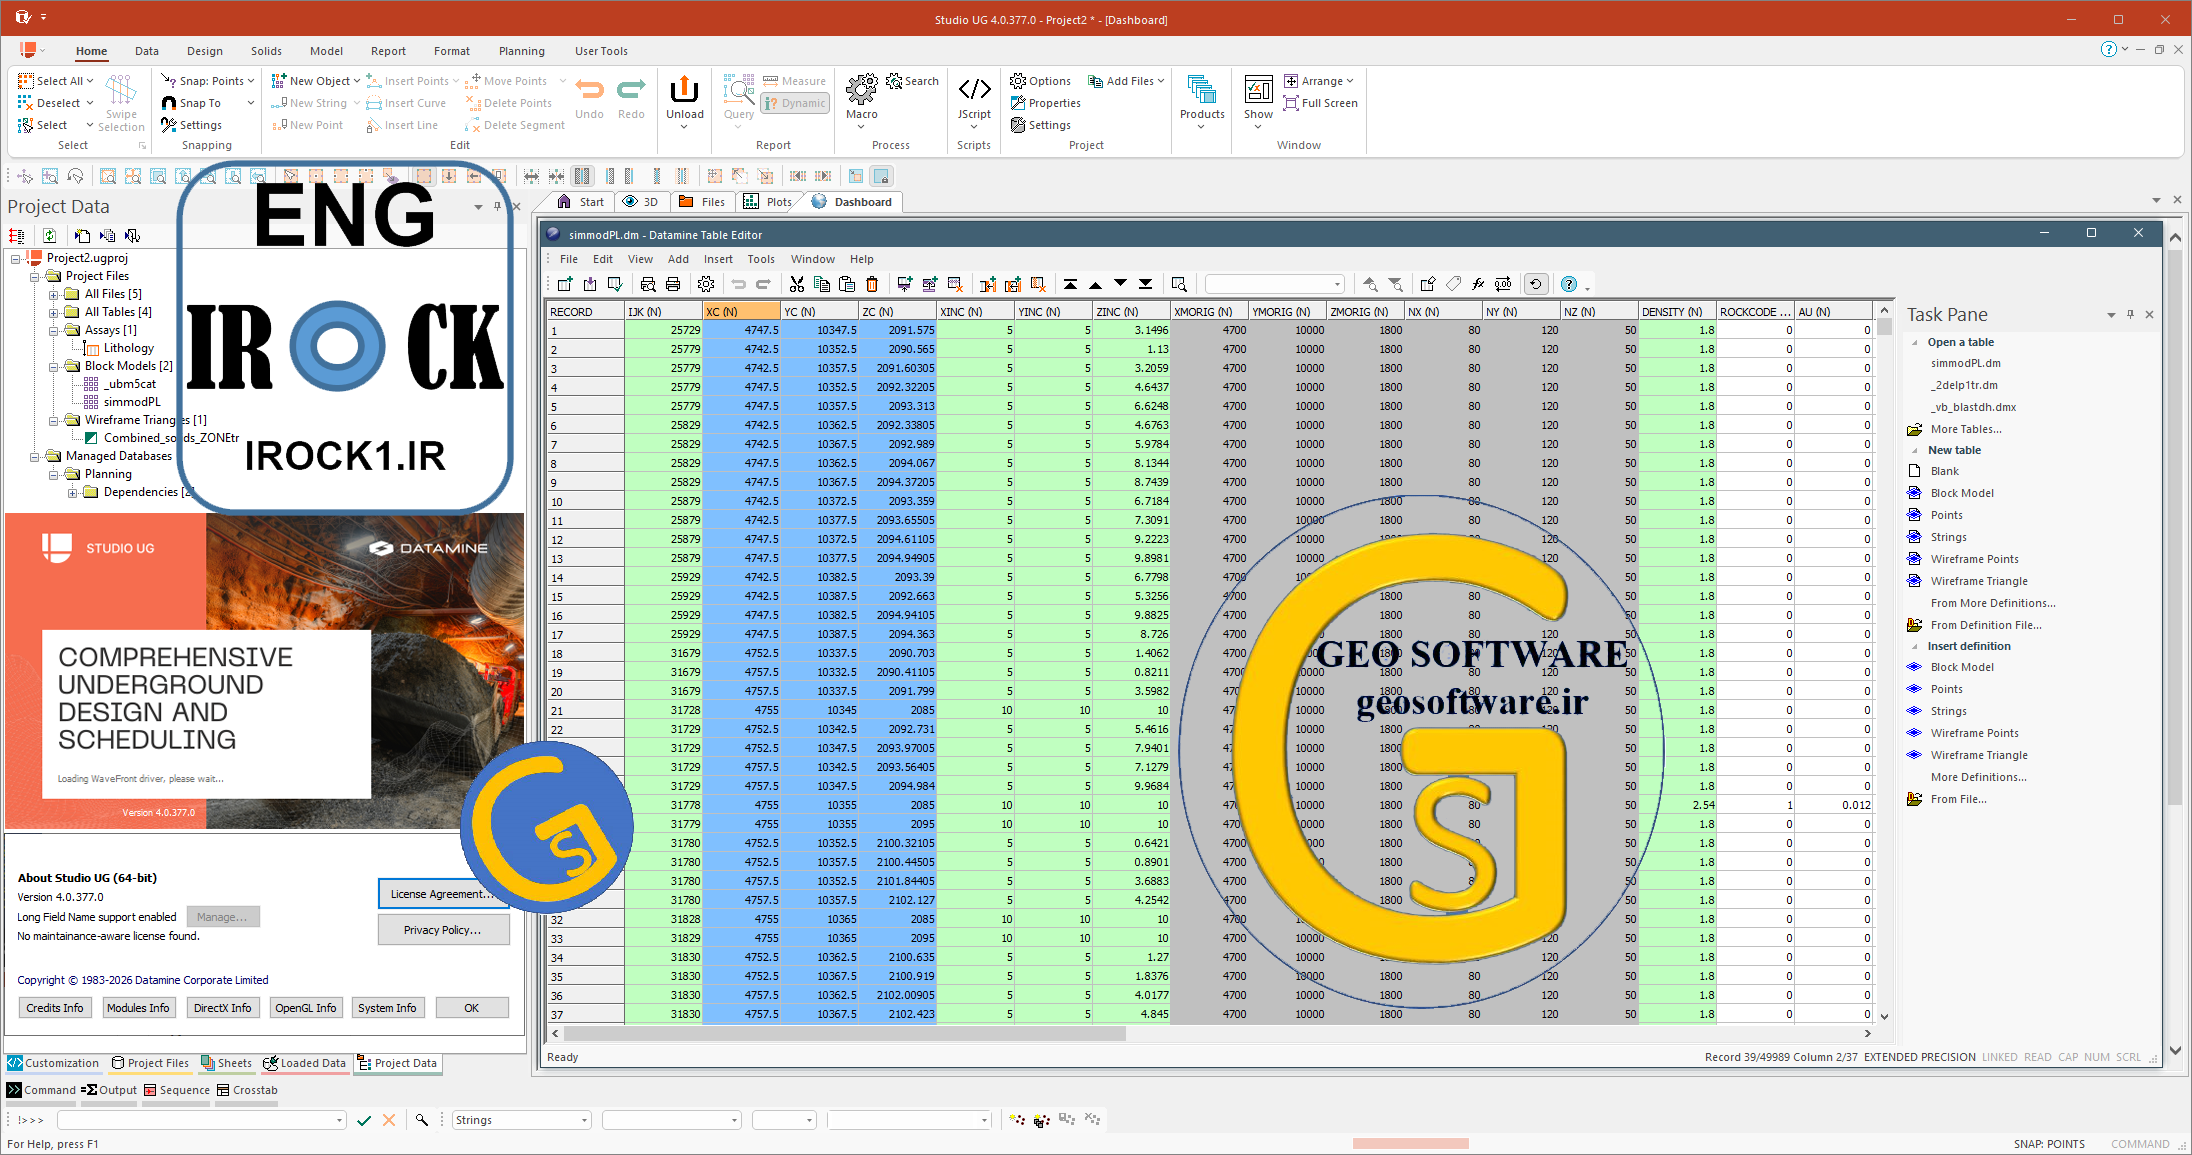Switch to Loaded Data bottom tab
The image size is (2192, 1155).
304,1063
